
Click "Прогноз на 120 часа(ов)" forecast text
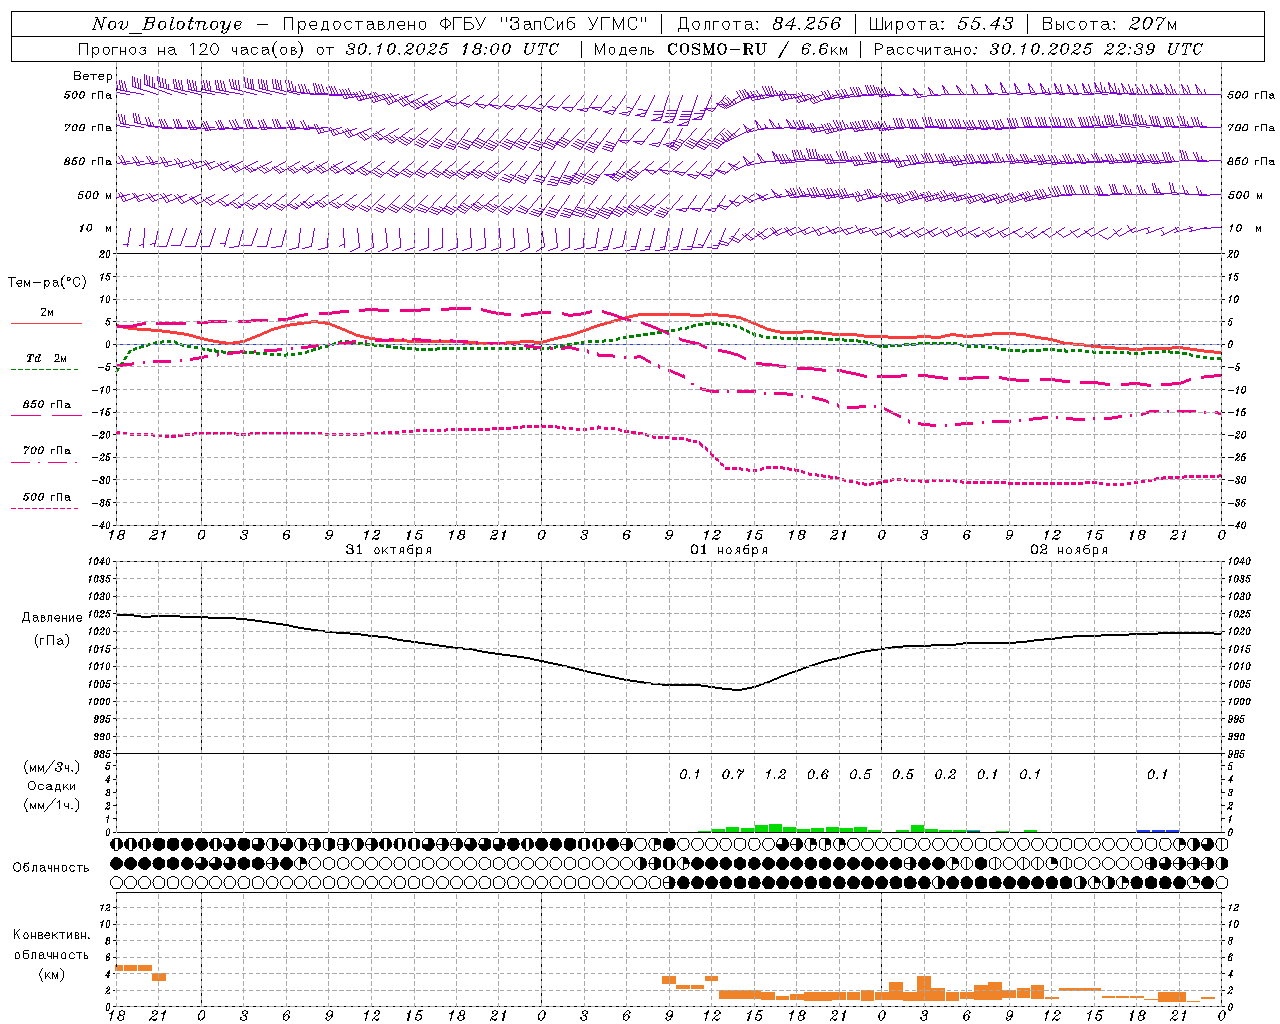[x=192, y=49]
